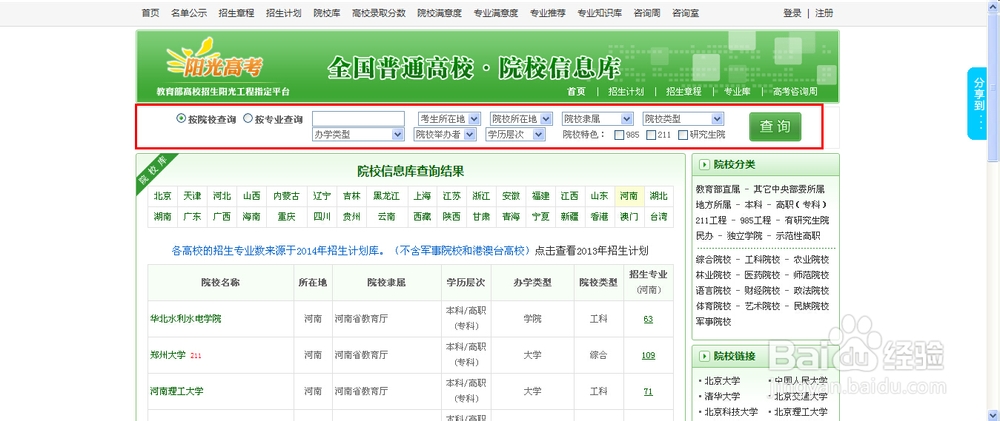
Task: Open 招生章程 in the top navigation
Action: [x=236, y=13]
